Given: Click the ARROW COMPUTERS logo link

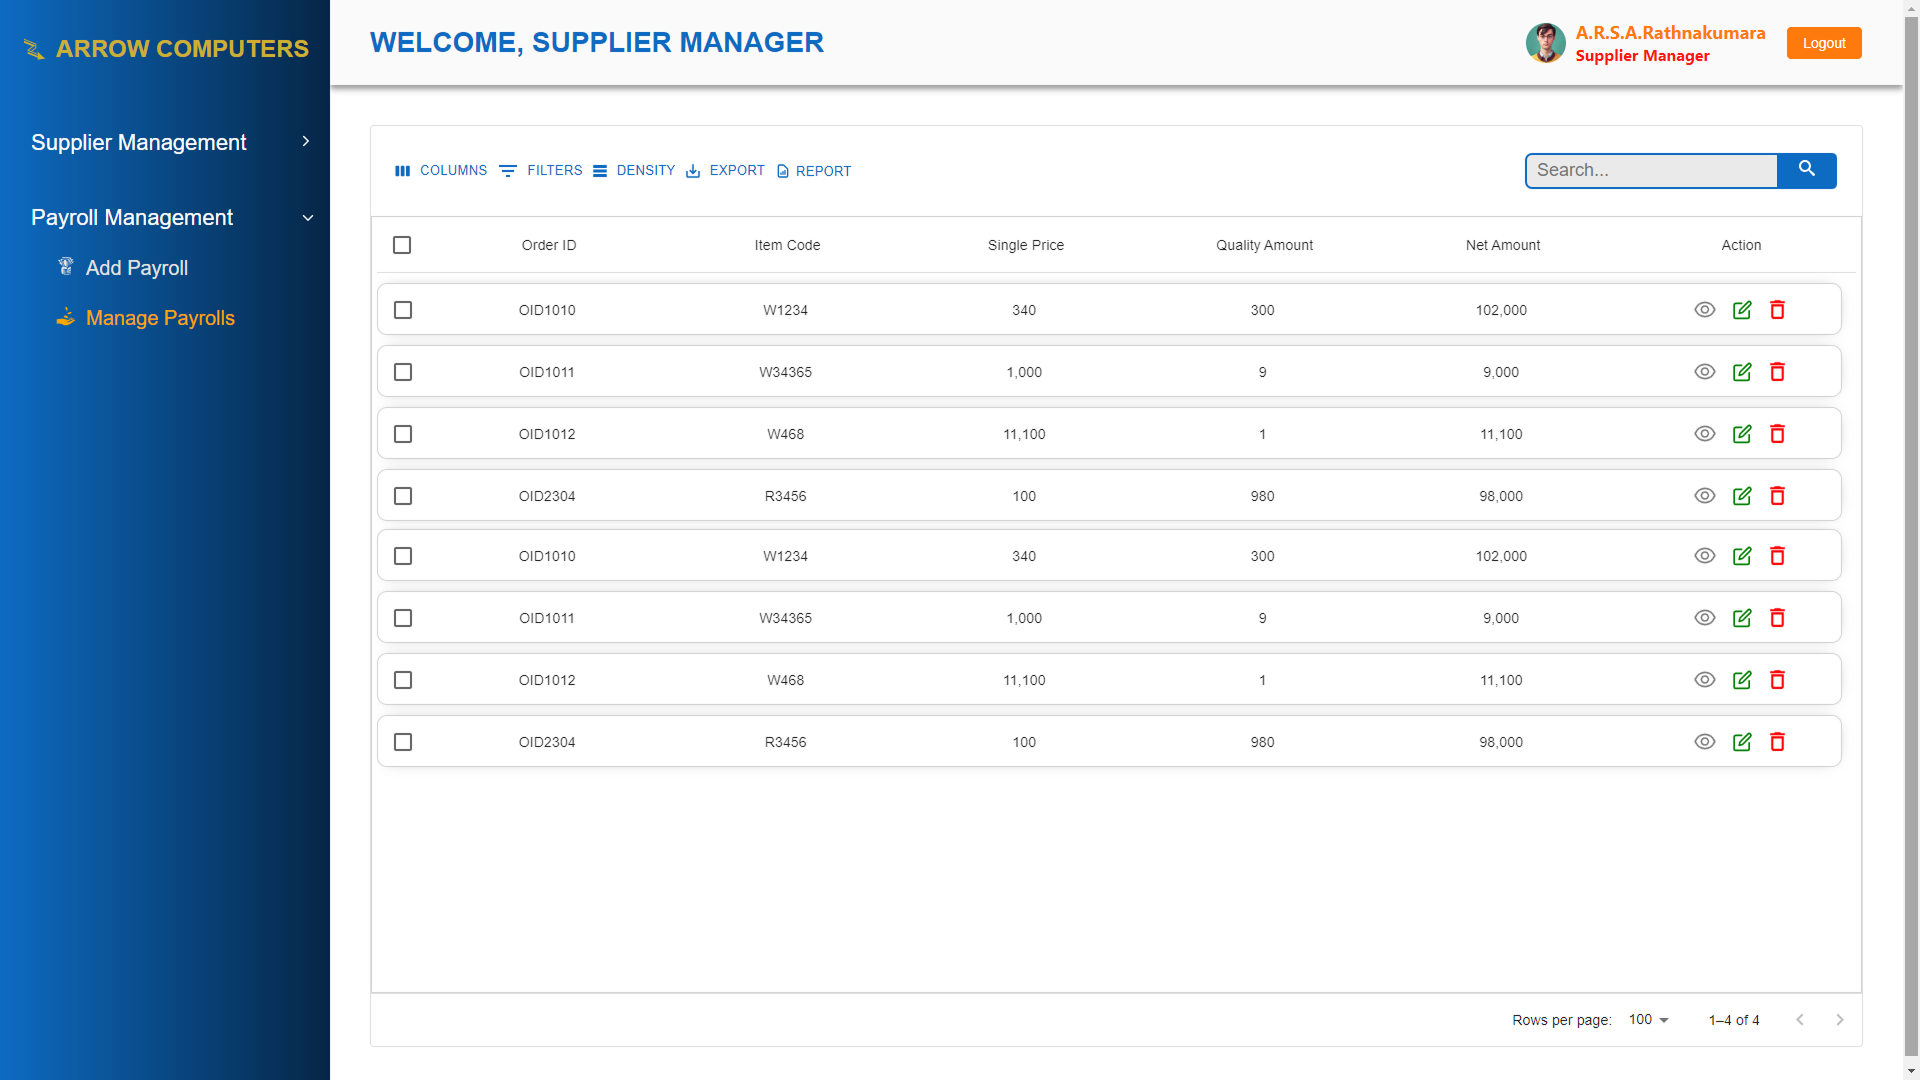Looking at the screenshot, I should pos(165,48).
